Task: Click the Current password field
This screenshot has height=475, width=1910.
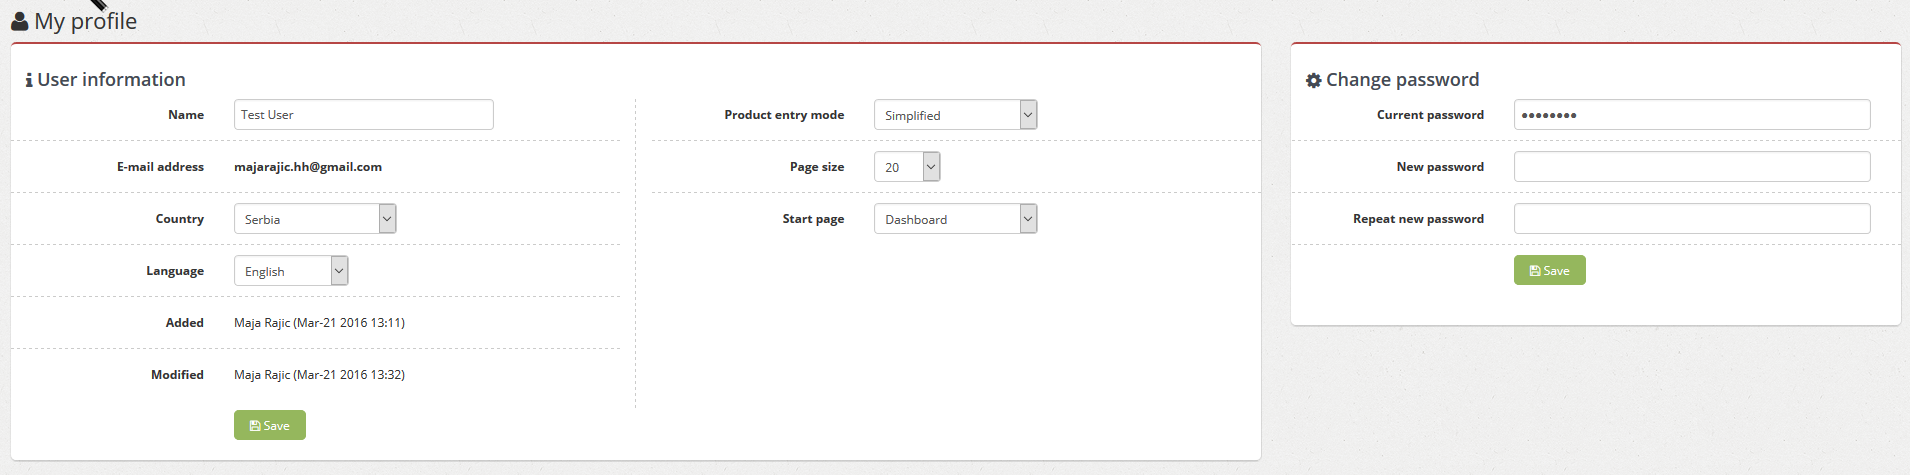Action: (1692, 115)
